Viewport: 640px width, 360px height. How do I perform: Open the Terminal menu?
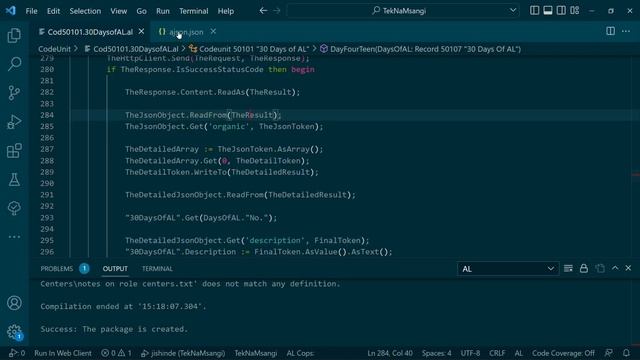(193, 11)
